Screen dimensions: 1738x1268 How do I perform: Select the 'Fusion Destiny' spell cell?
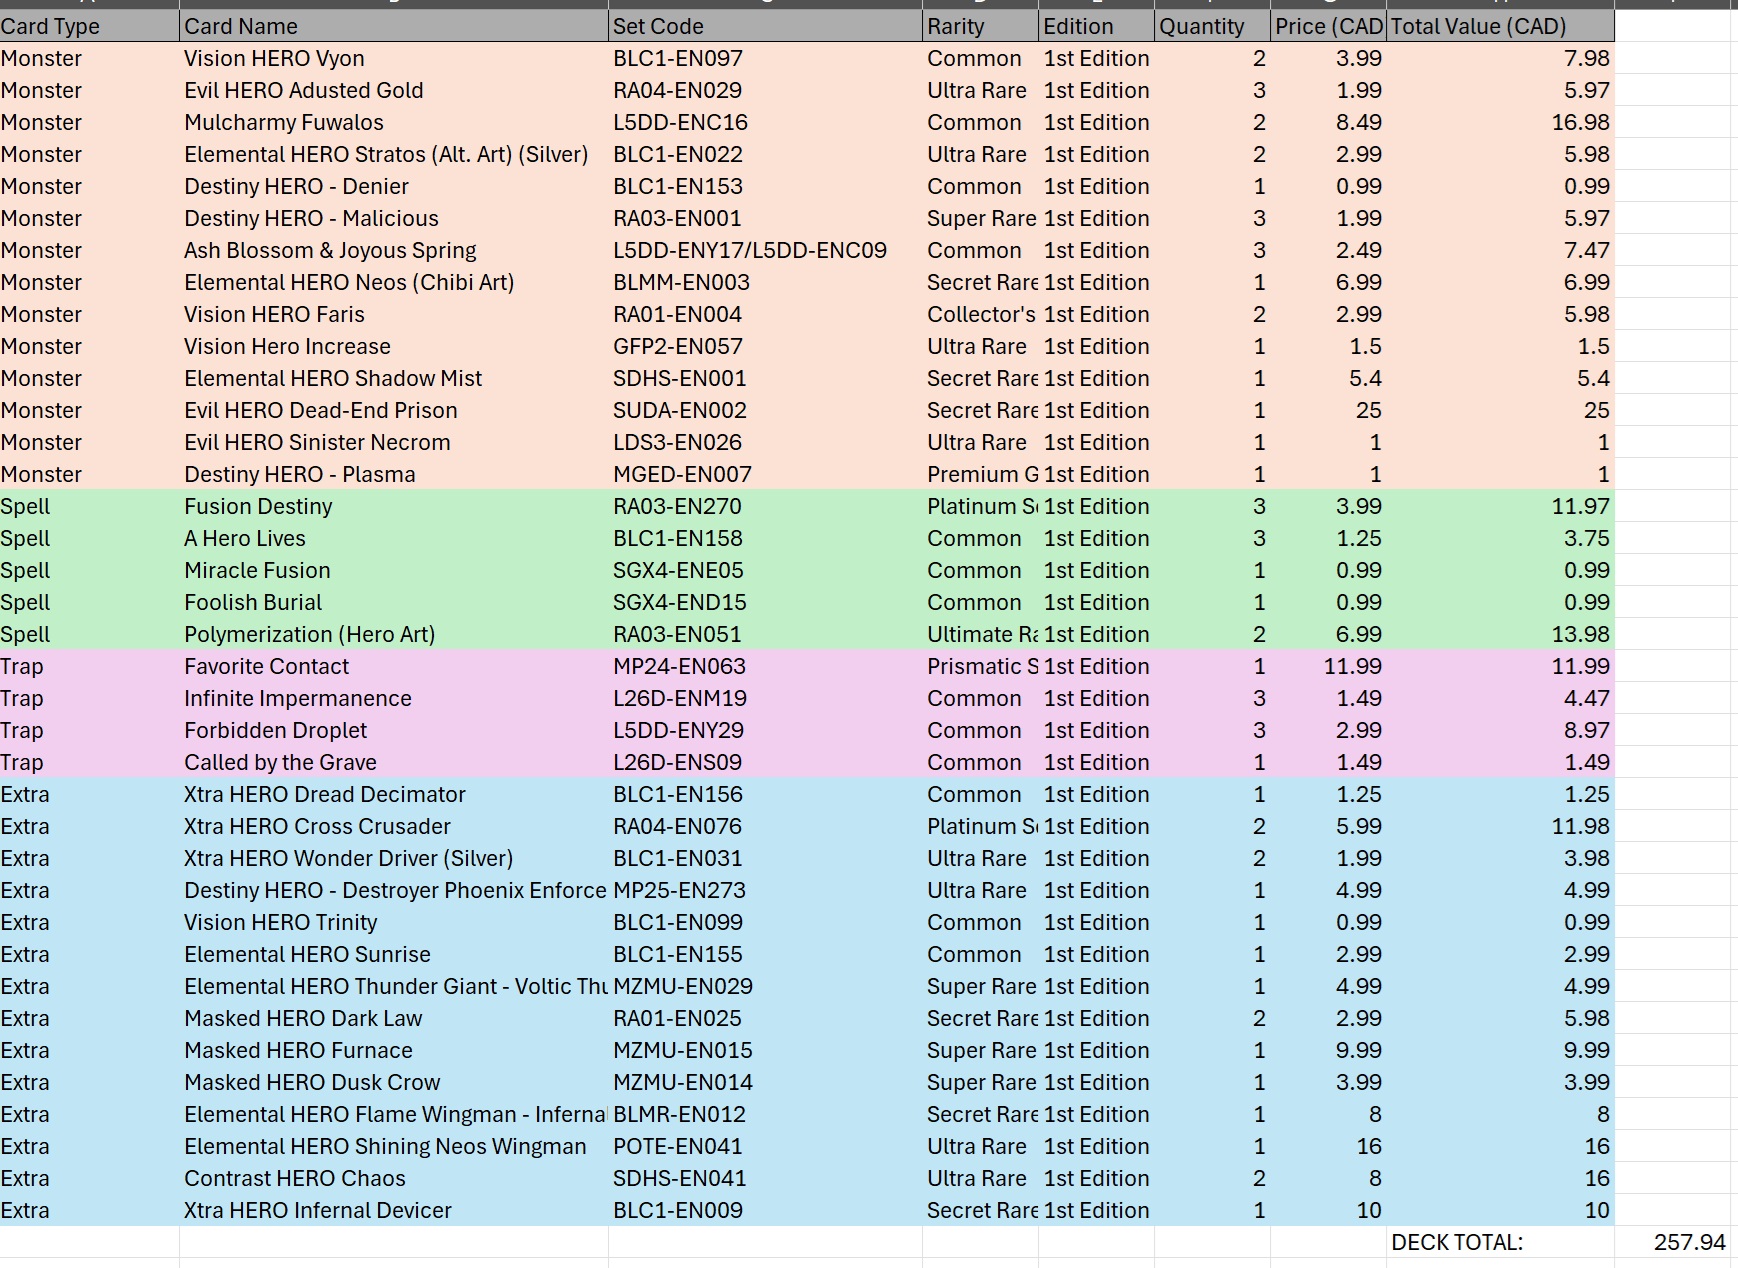pos(394,506)
